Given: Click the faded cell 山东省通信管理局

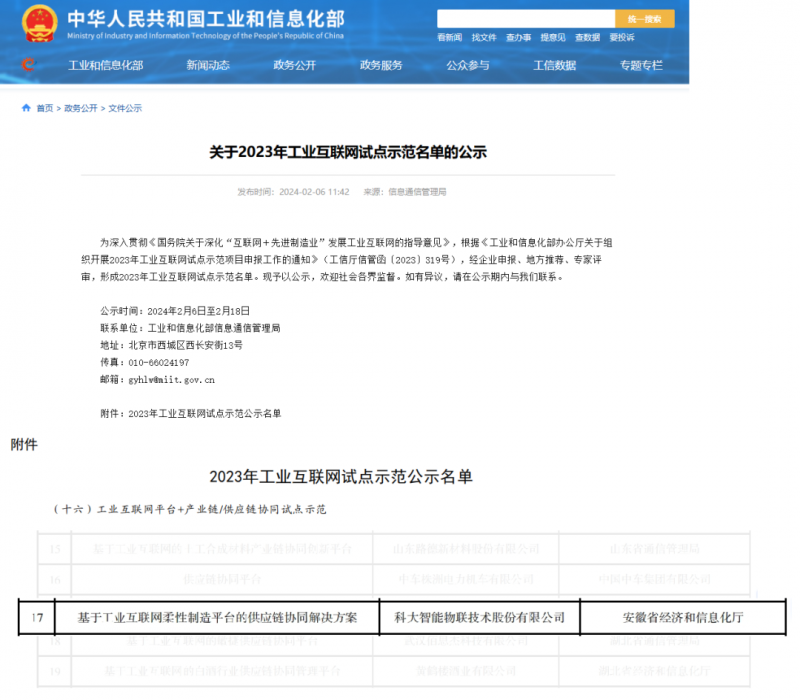Looking at the screenshot, I should (x=655, y=549).
